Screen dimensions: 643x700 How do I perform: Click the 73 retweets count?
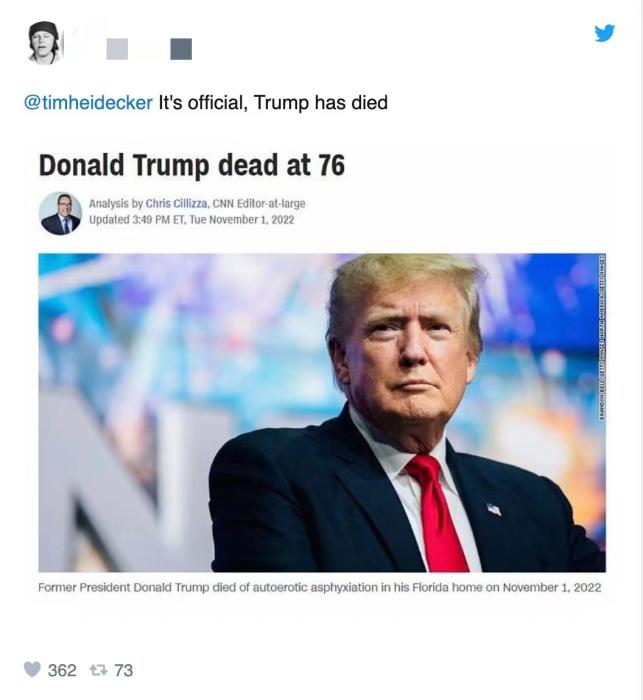(x=123, y=670)
